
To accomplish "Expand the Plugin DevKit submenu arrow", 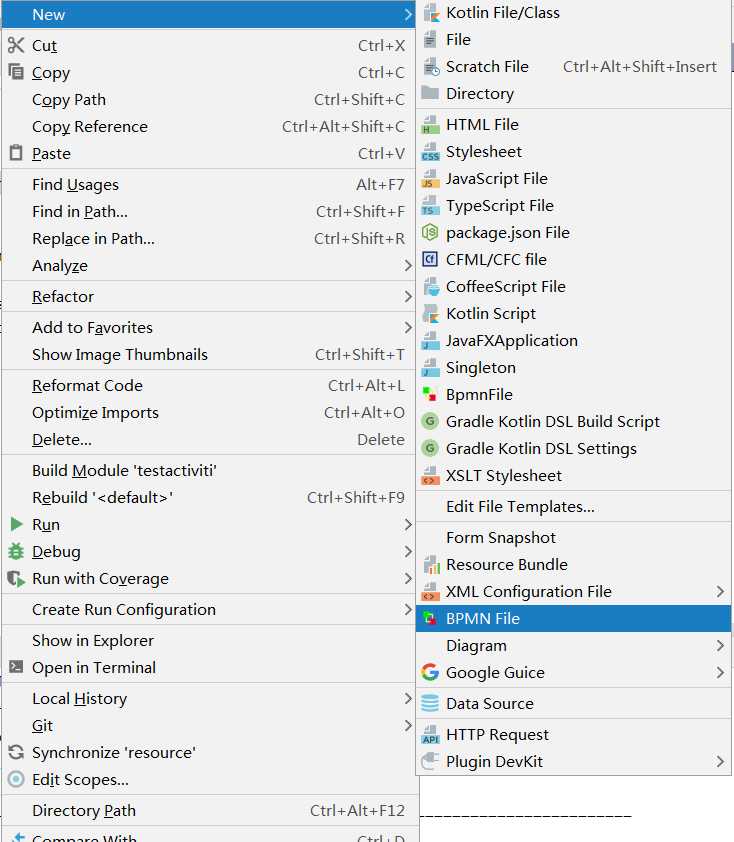I will 720,761.
